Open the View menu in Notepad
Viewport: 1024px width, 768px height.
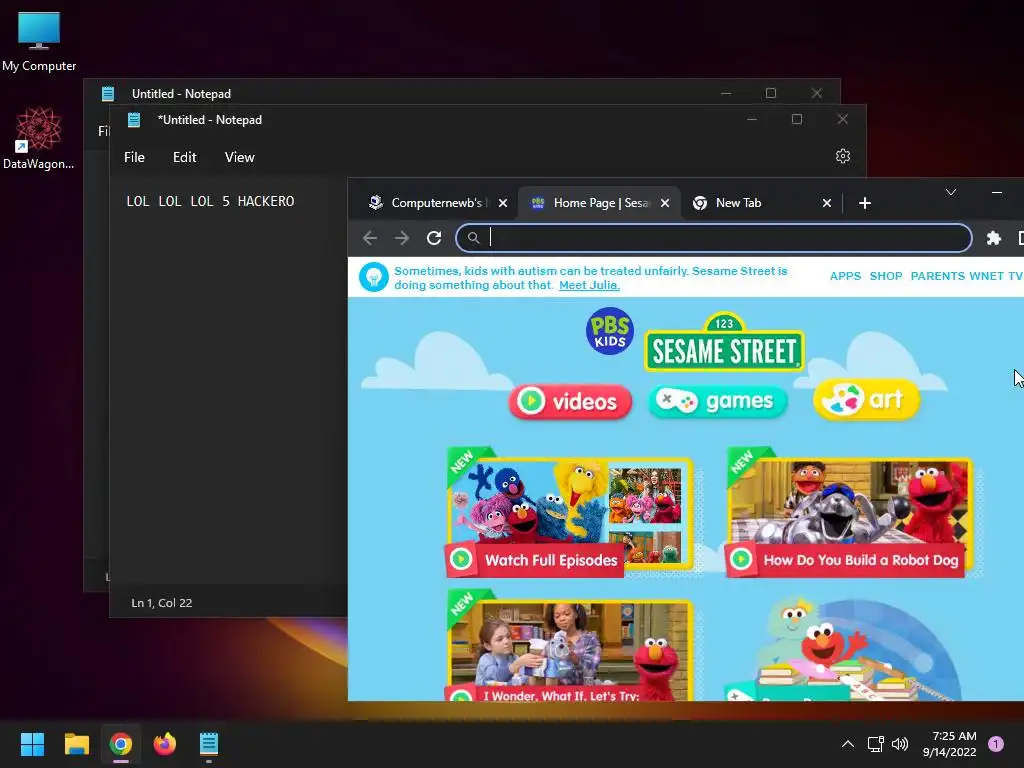tap(240, 157)
